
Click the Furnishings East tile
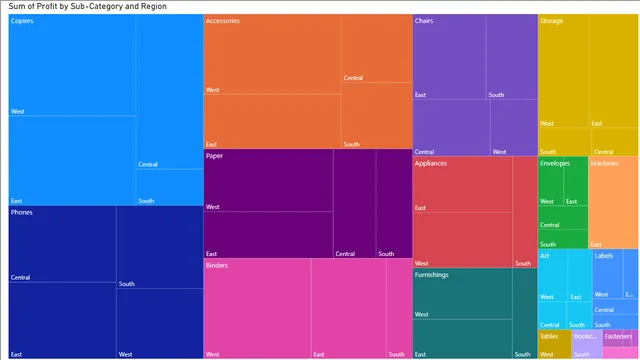462,339
